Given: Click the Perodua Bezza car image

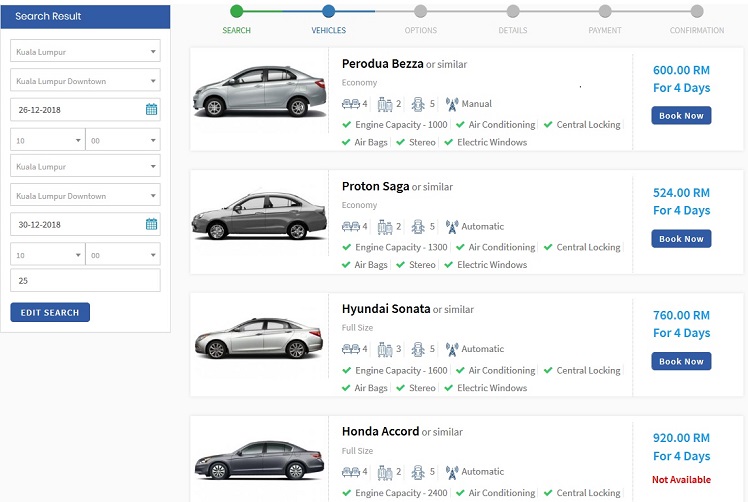Looking at the screenshot, I should [x=260, y=91].
